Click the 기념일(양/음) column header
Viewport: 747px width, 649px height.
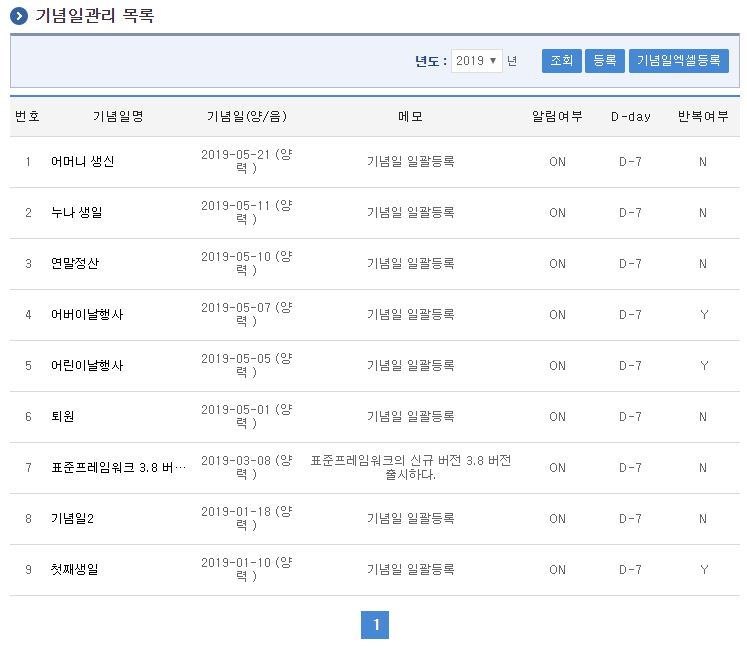tap(246, 117)
